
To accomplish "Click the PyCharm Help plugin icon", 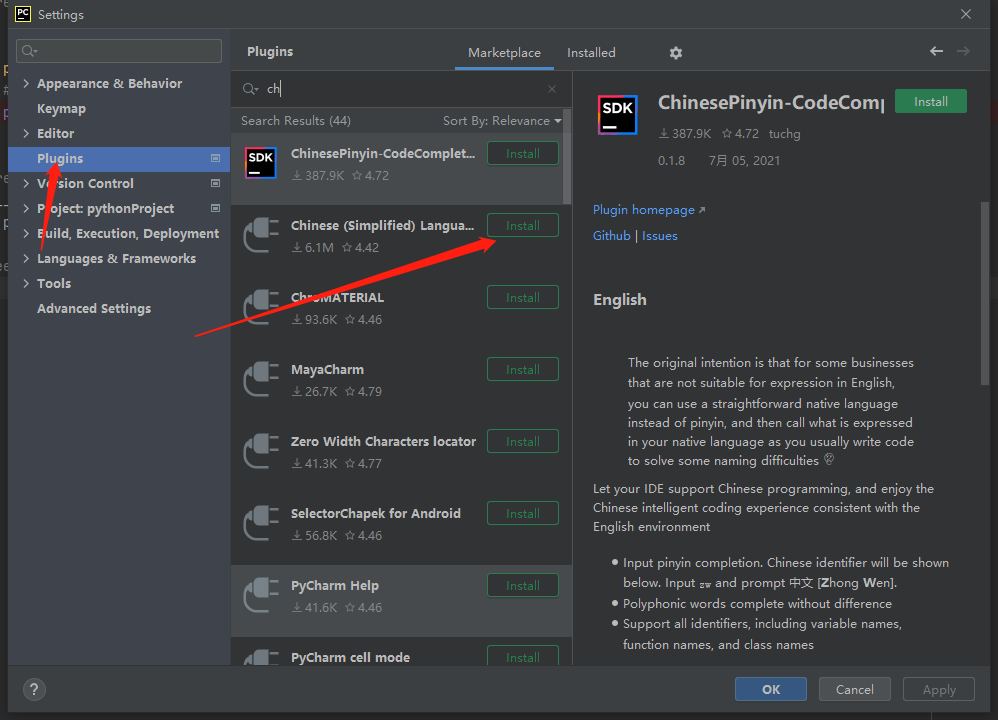I will point(261,595).
